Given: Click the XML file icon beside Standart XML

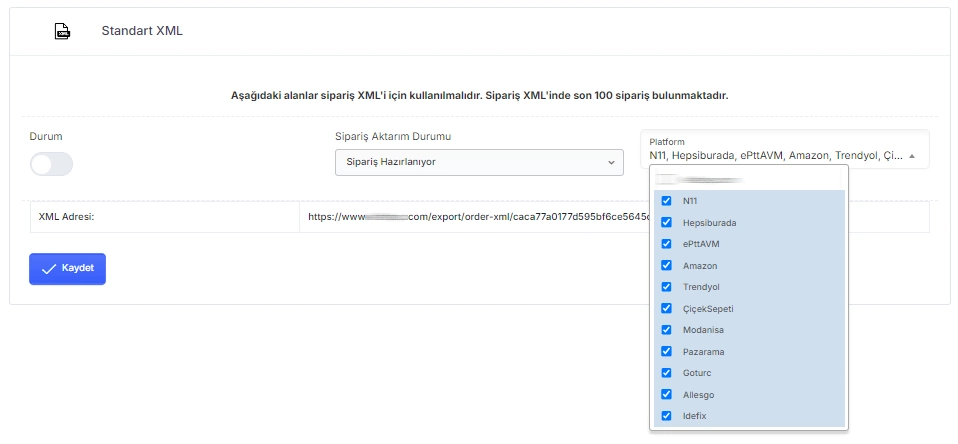Looking at the screenshot, I should click(62, 31).
